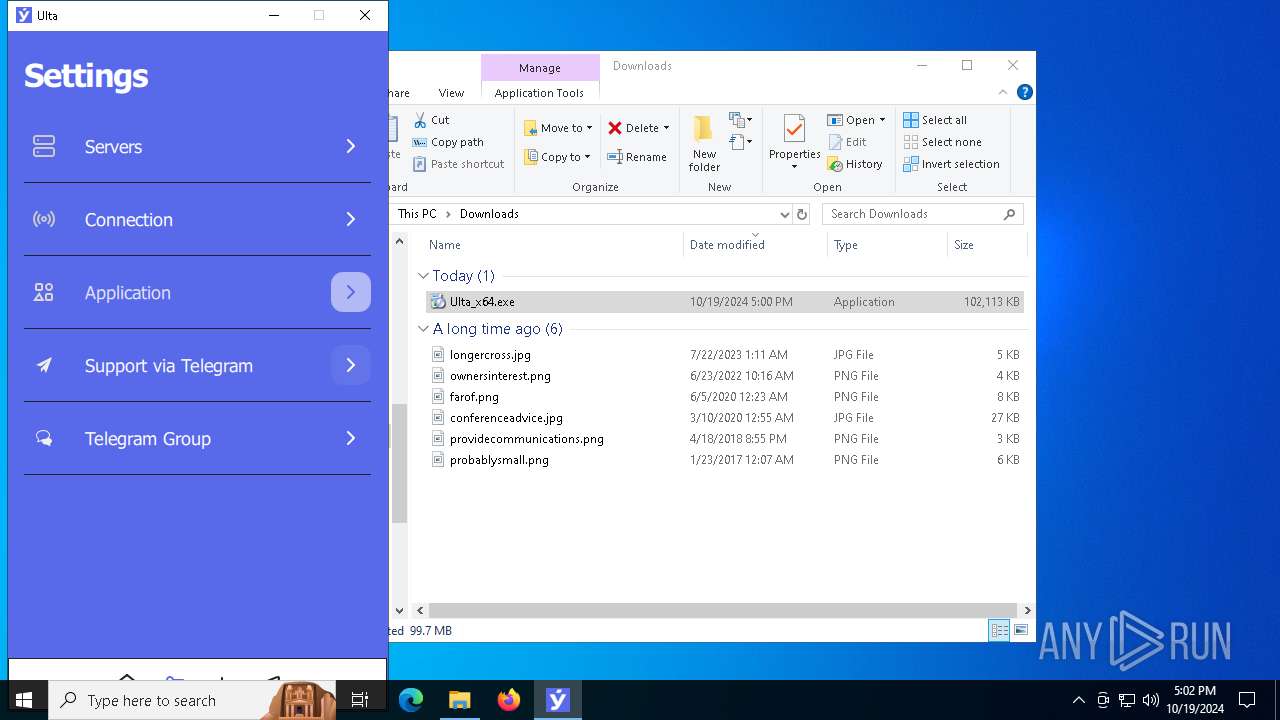Screen dimensions: 1280x720
Task: Open Servers settings in Ulta
Action: click(x=197, y=146)
